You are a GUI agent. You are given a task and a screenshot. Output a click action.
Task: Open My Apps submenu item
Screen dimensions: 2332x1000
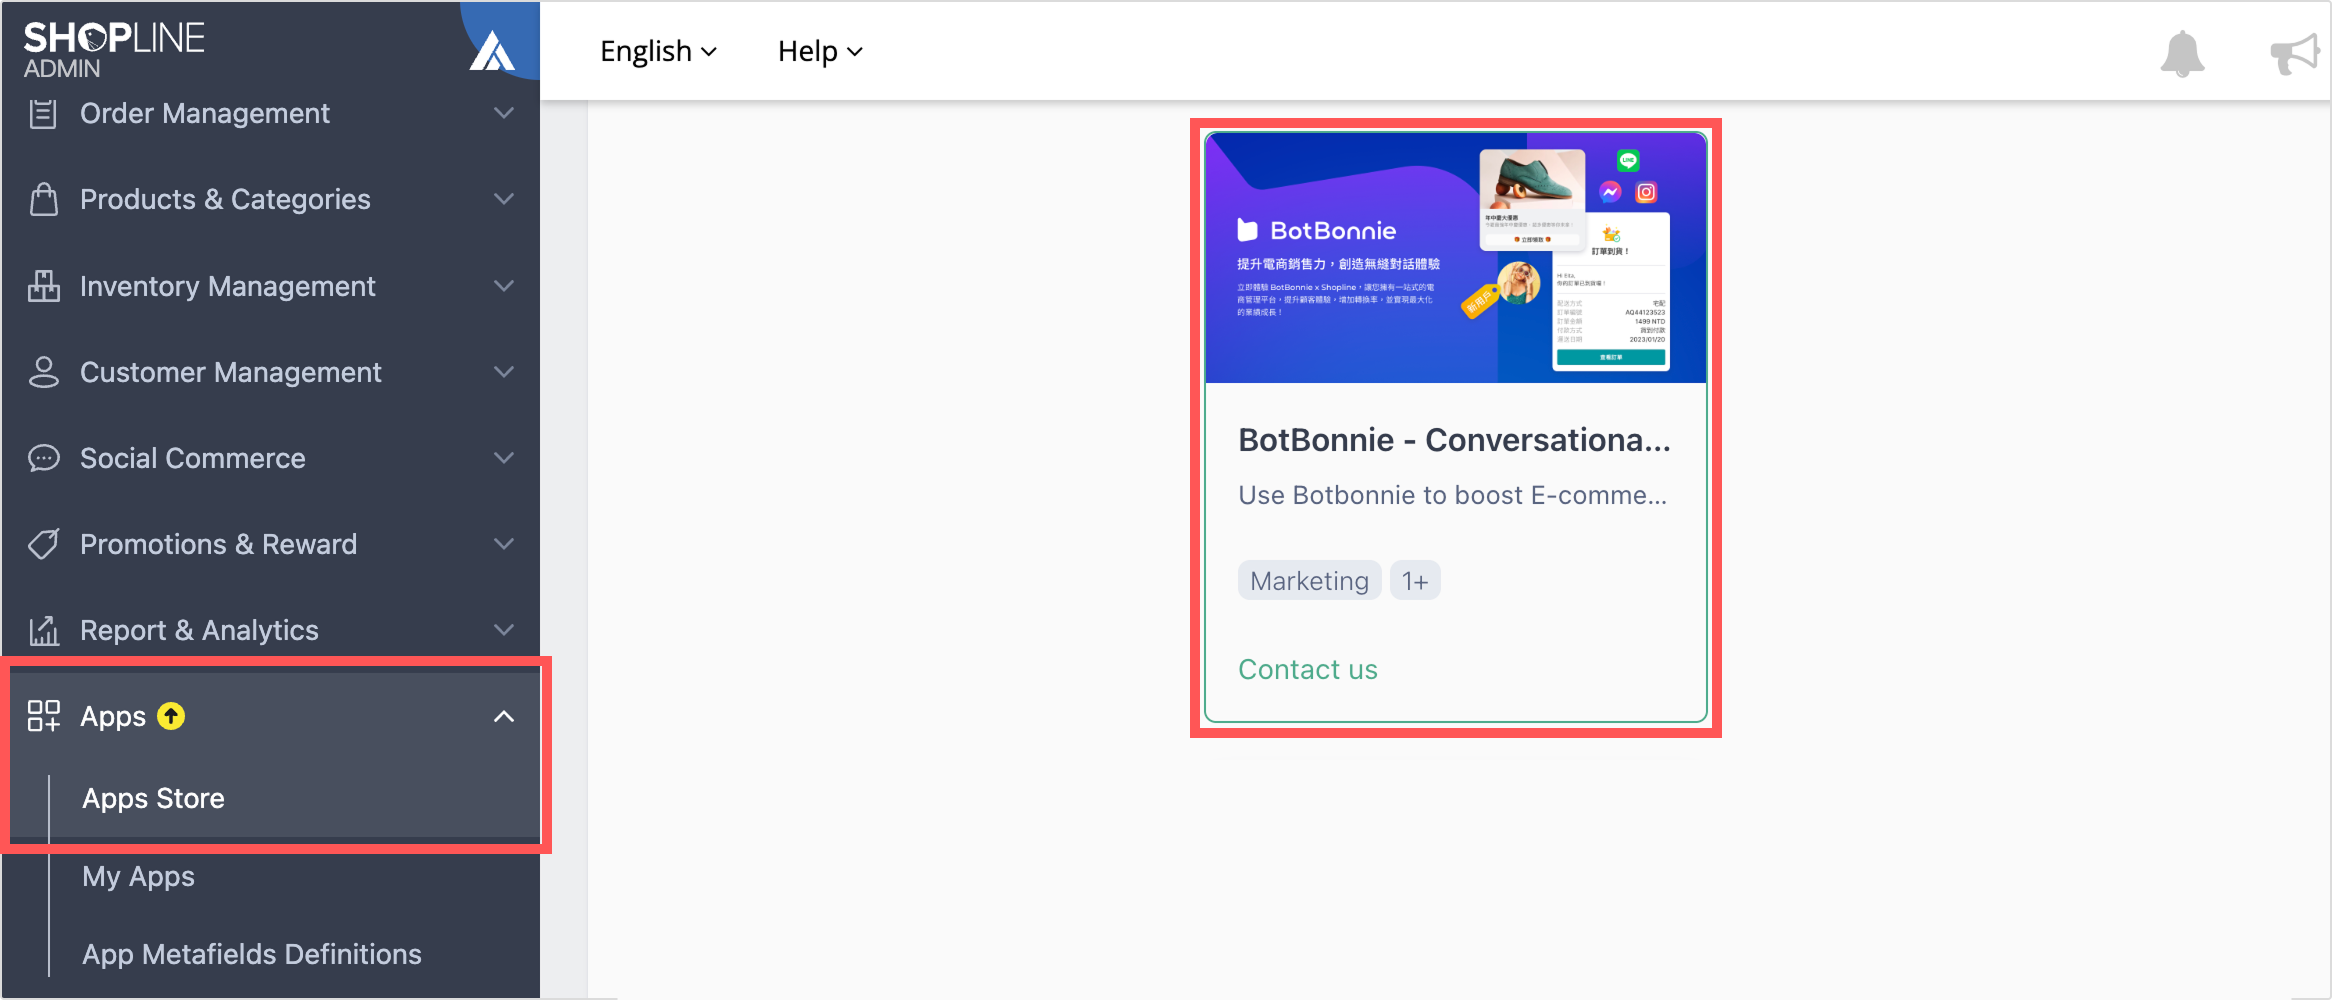[x=138, y=876]
